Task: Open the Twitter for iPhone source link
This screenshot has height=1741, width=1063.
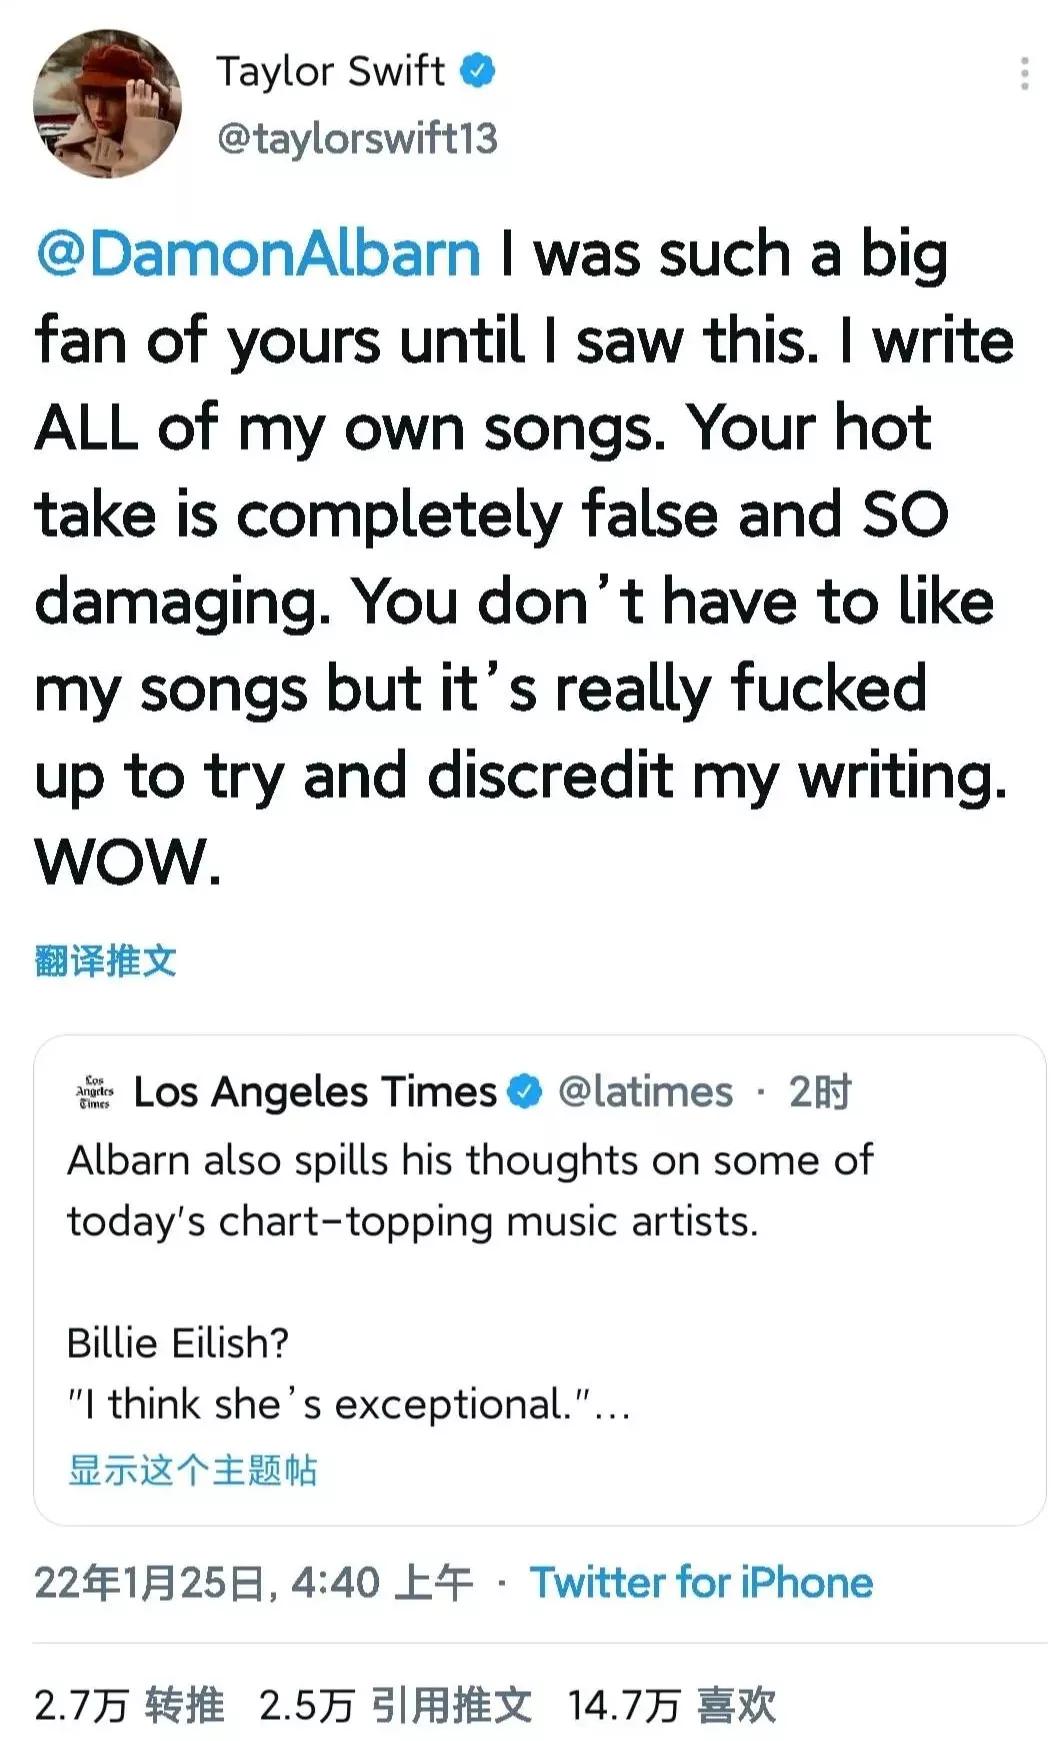Action: pos(701,1583)
